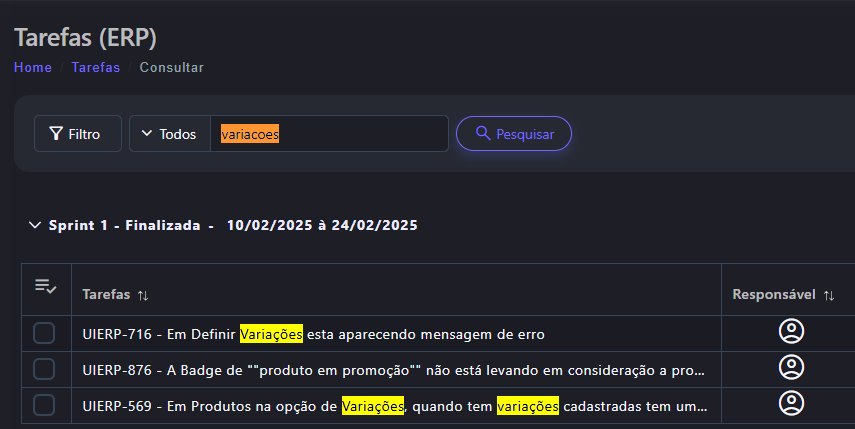Click the select-all checklist icon in table header
This screenshot has height=429, width=855.
(45, 287)
